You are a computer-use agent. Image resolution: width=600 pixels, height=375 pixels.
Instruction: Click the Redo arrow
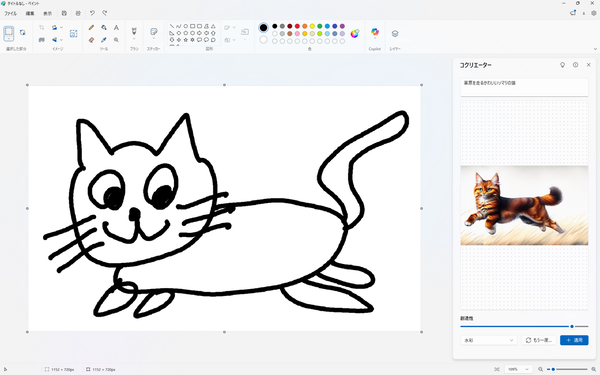pyautogui.click(x=104, y=13)
